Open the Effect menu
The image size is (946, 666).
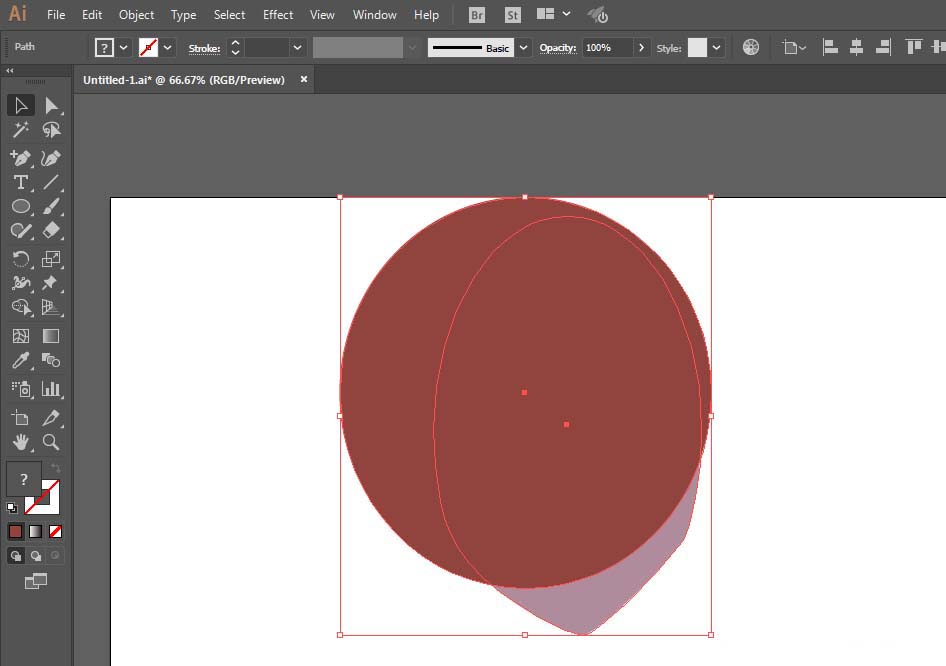point(278,14)
